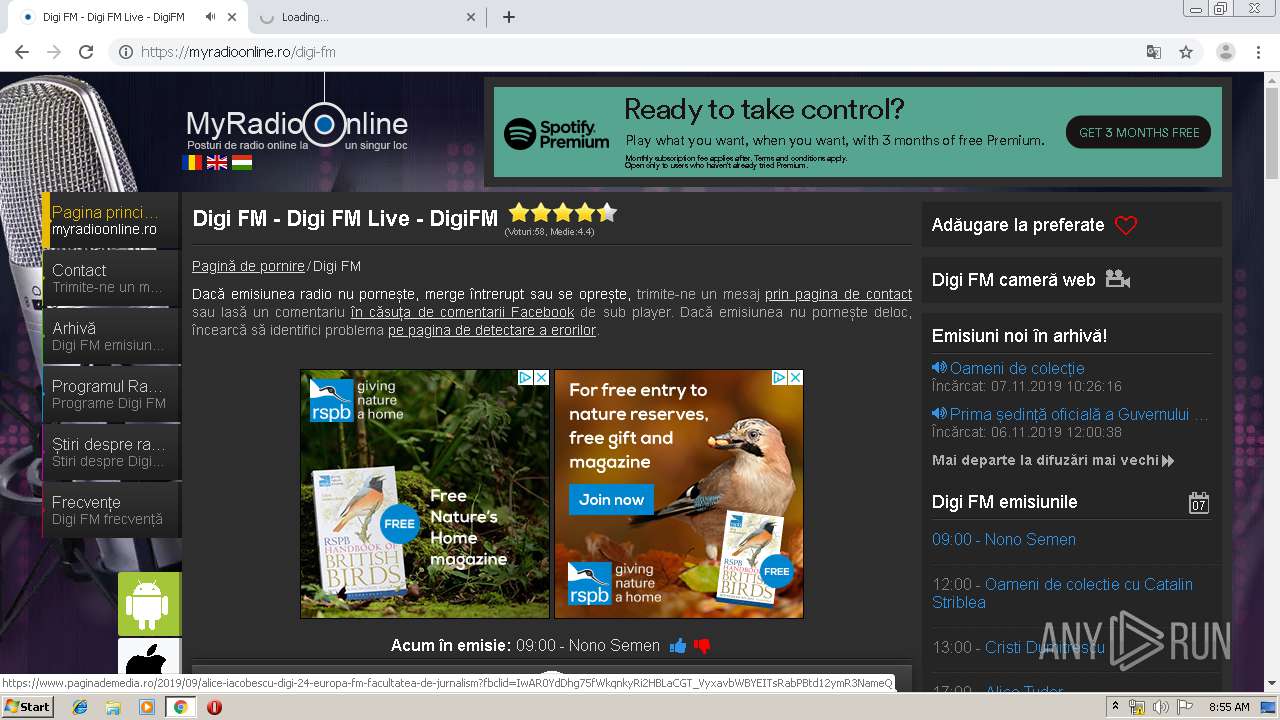Open the Windows Start menu
Viewport: 1280px width, 720px height.
point(28,707)
